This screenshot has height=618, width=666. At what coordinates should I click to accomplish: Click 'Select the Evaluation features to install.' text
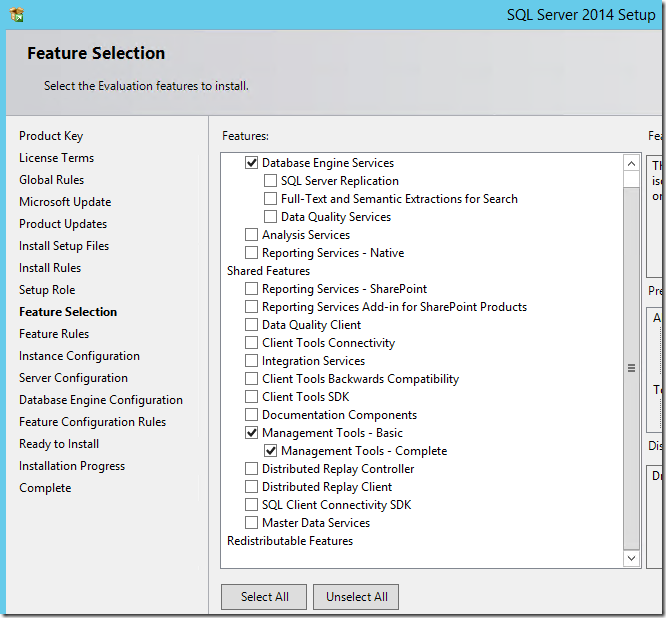(146, 86)
